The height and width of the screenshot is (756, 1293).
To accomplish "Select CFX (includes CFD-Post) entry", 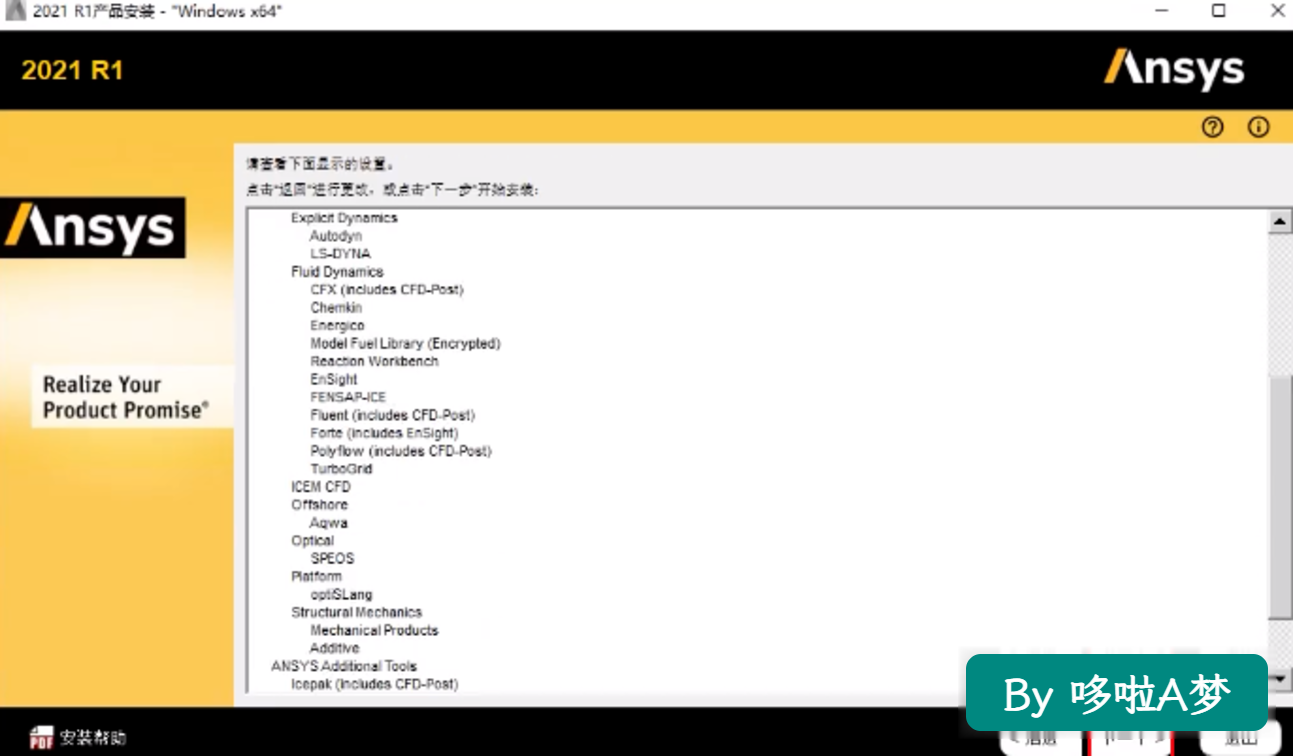I will 387,290.
